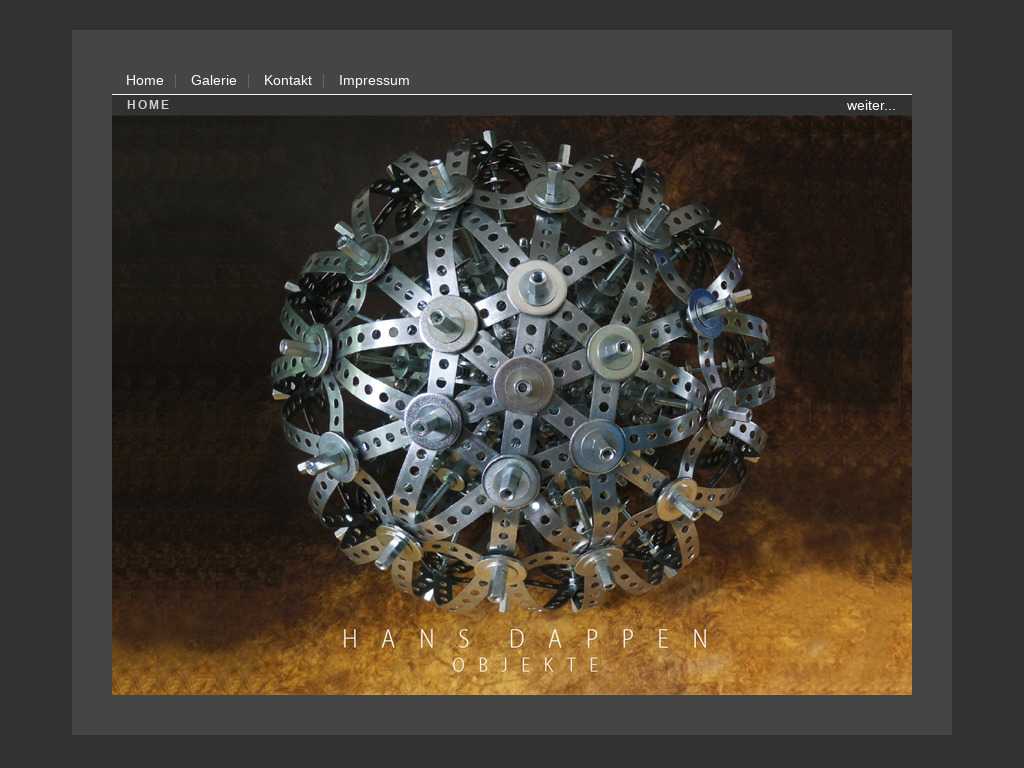The height and width of the screenshot is (768, 1024).
Task: Click the OBJEKTE subtitle text
Action: click(526, 665)
